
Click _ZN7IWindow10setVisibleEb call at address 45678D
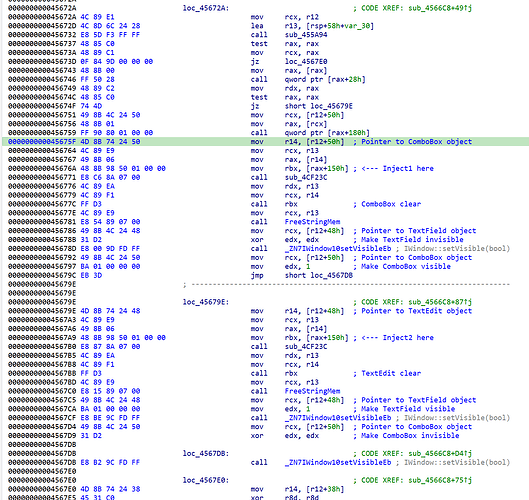pos(338,249)
